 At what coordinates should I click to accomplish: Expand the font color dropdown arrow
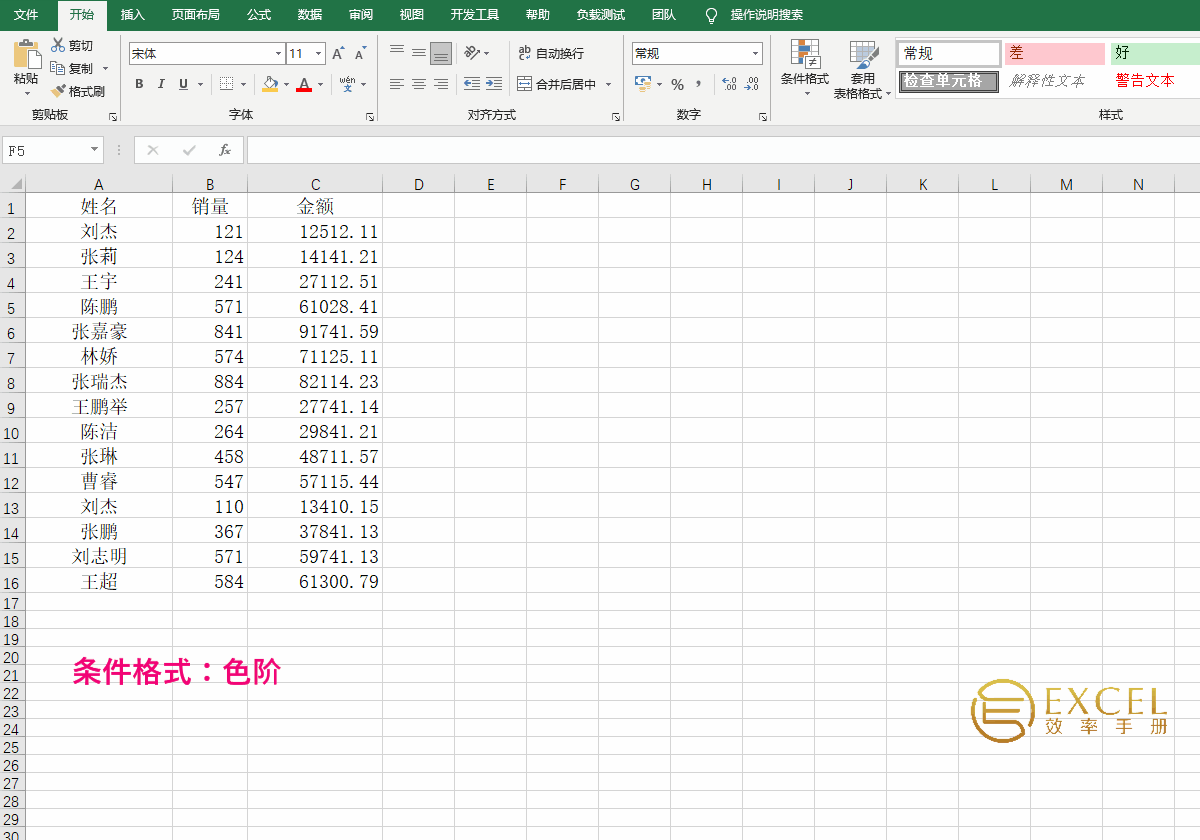[320, 84]
